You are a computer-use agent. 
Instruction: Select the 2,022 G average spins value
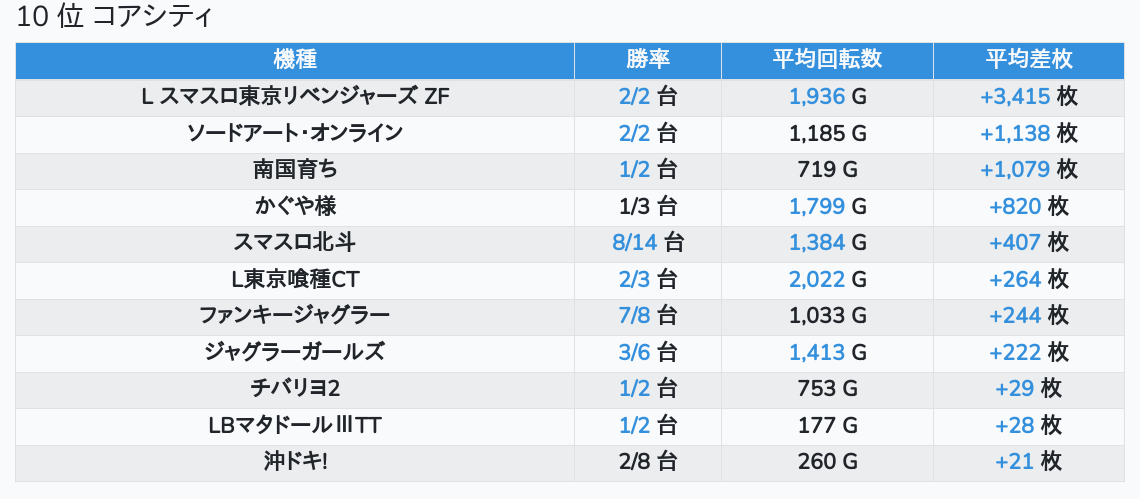click(x=817, y=279)
